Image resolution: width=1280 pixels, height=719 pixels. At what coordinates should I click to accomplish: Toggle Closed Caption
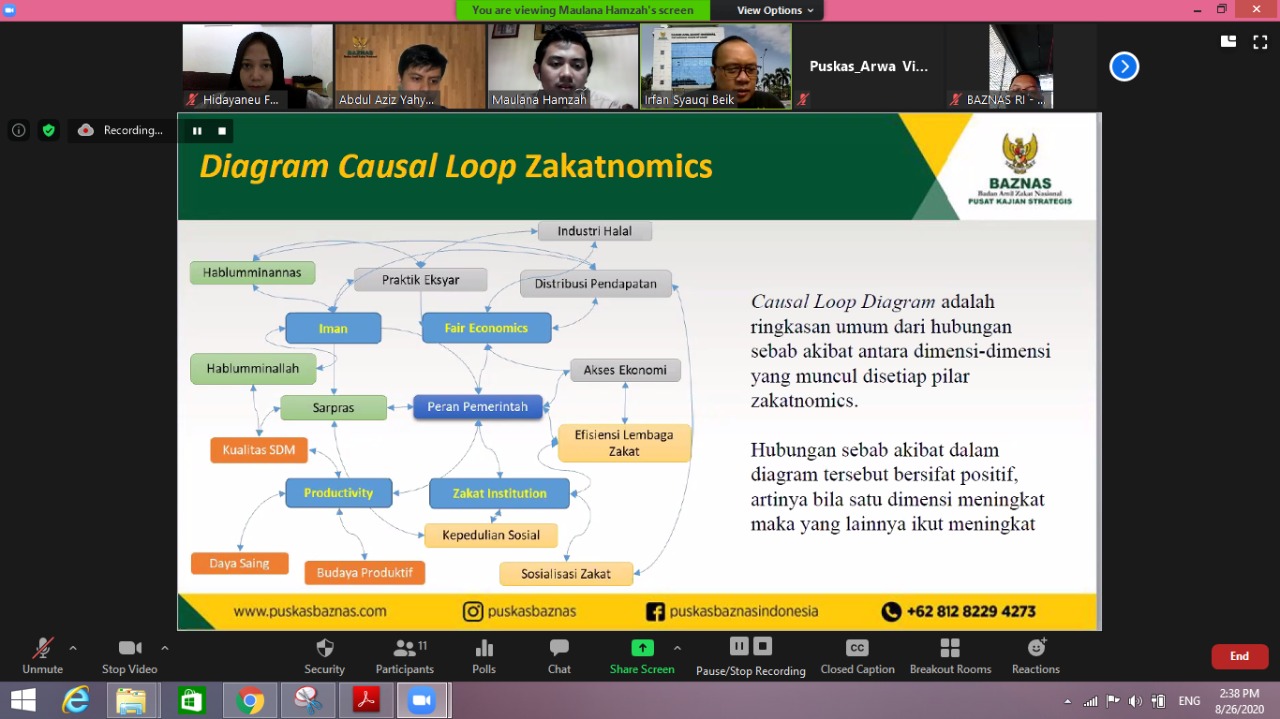857,656
